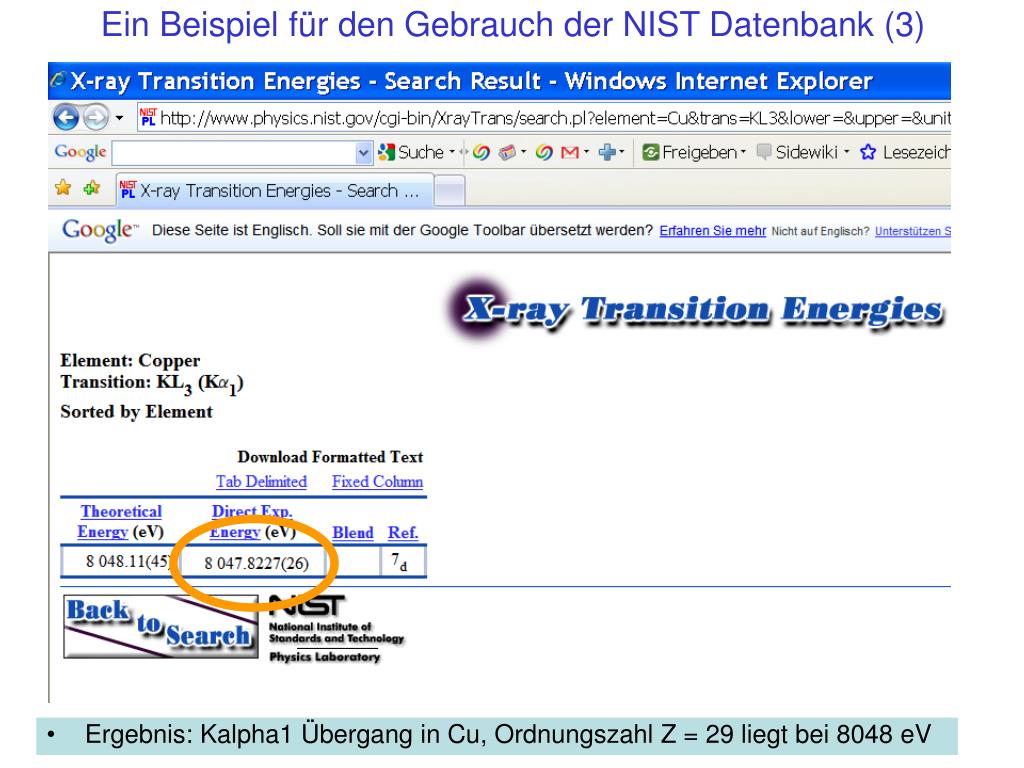Follow the Erfahren Sie mehr link
Screen dimensions: 1024x768
[x=712, y=231]
